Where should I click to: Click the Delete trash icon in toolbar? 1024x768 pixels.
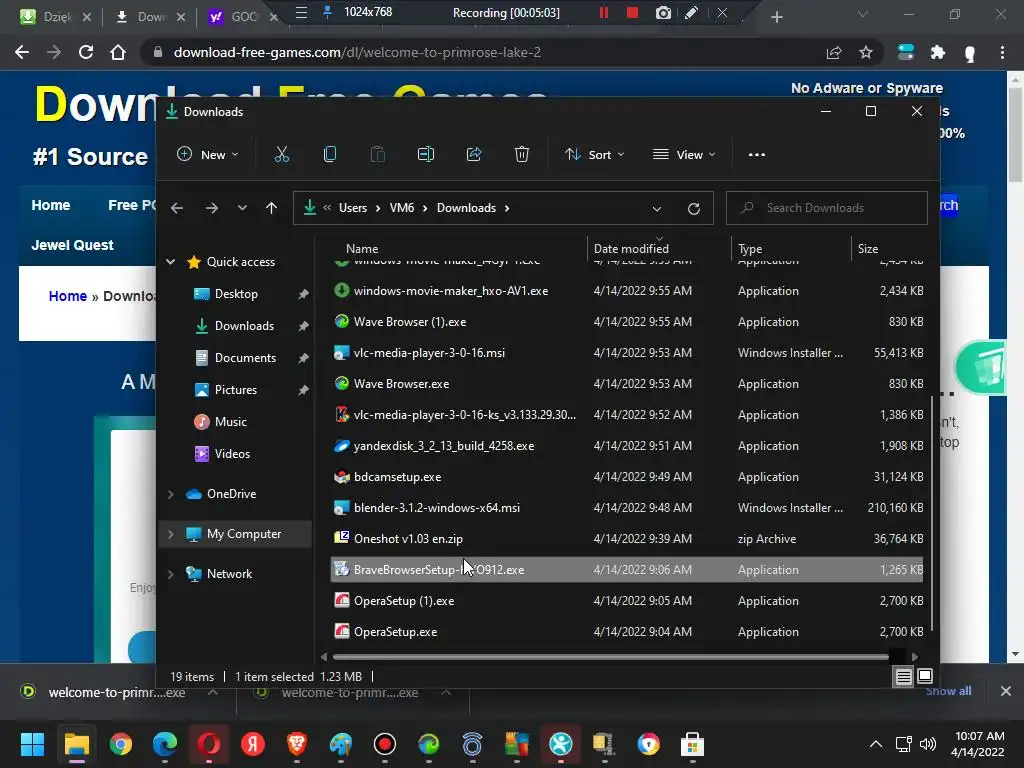tap(522, 155)
